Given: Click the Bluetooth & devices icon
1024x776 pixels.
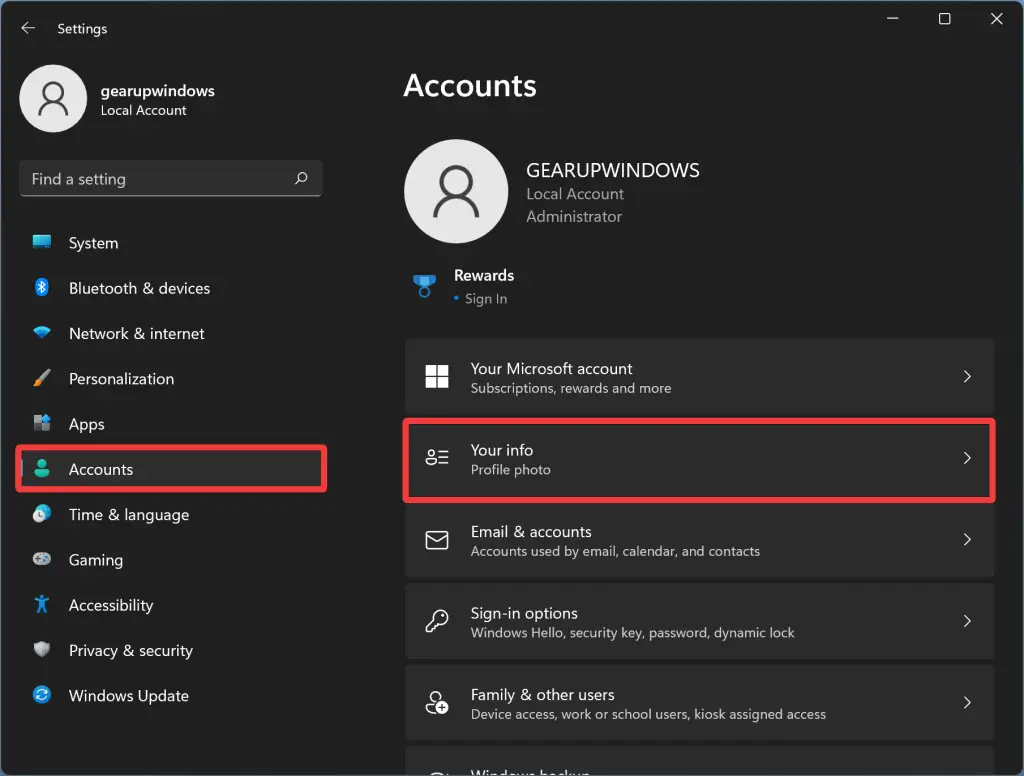Looking at the screenshot, I should pos(42,288).
